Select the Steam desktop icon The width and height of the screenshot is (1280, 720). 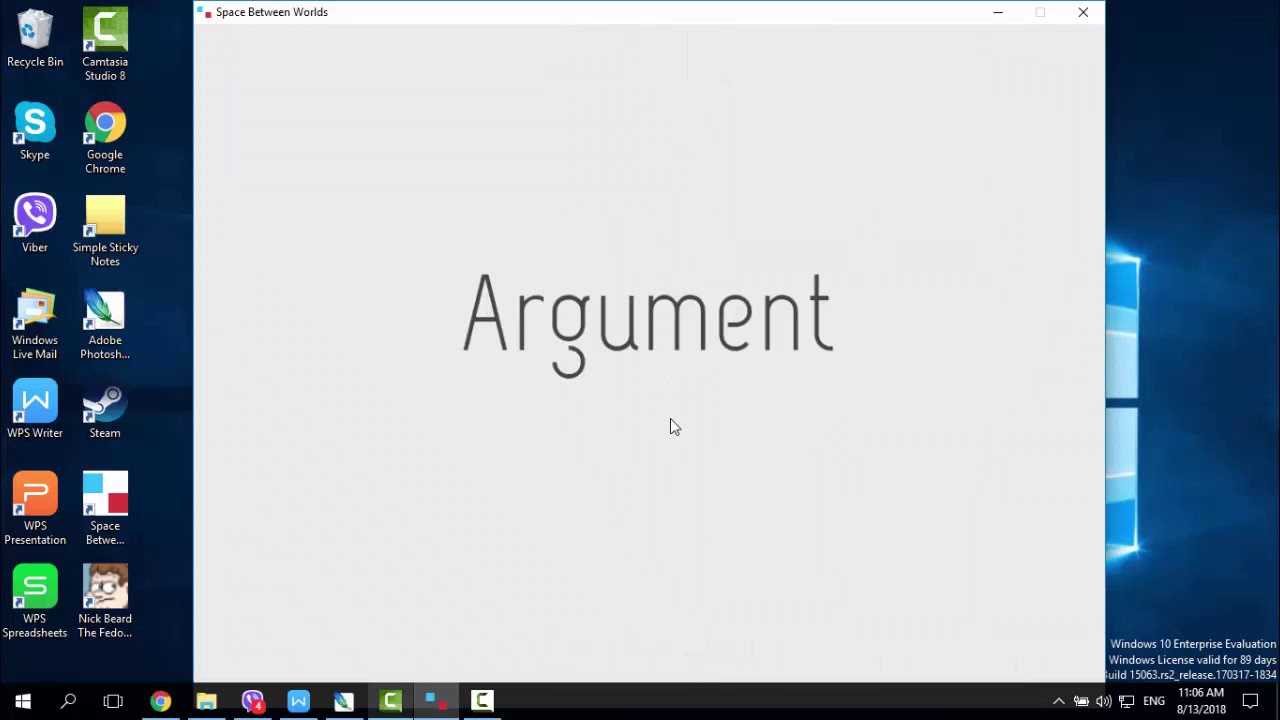click(105, 410)
